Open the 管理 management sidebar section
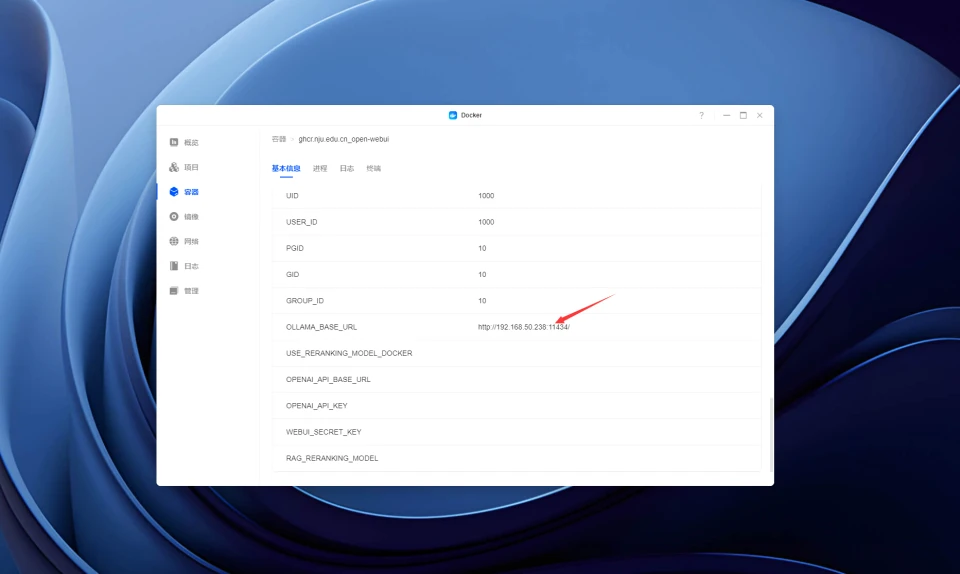960x574 pixels. (184, 291)
